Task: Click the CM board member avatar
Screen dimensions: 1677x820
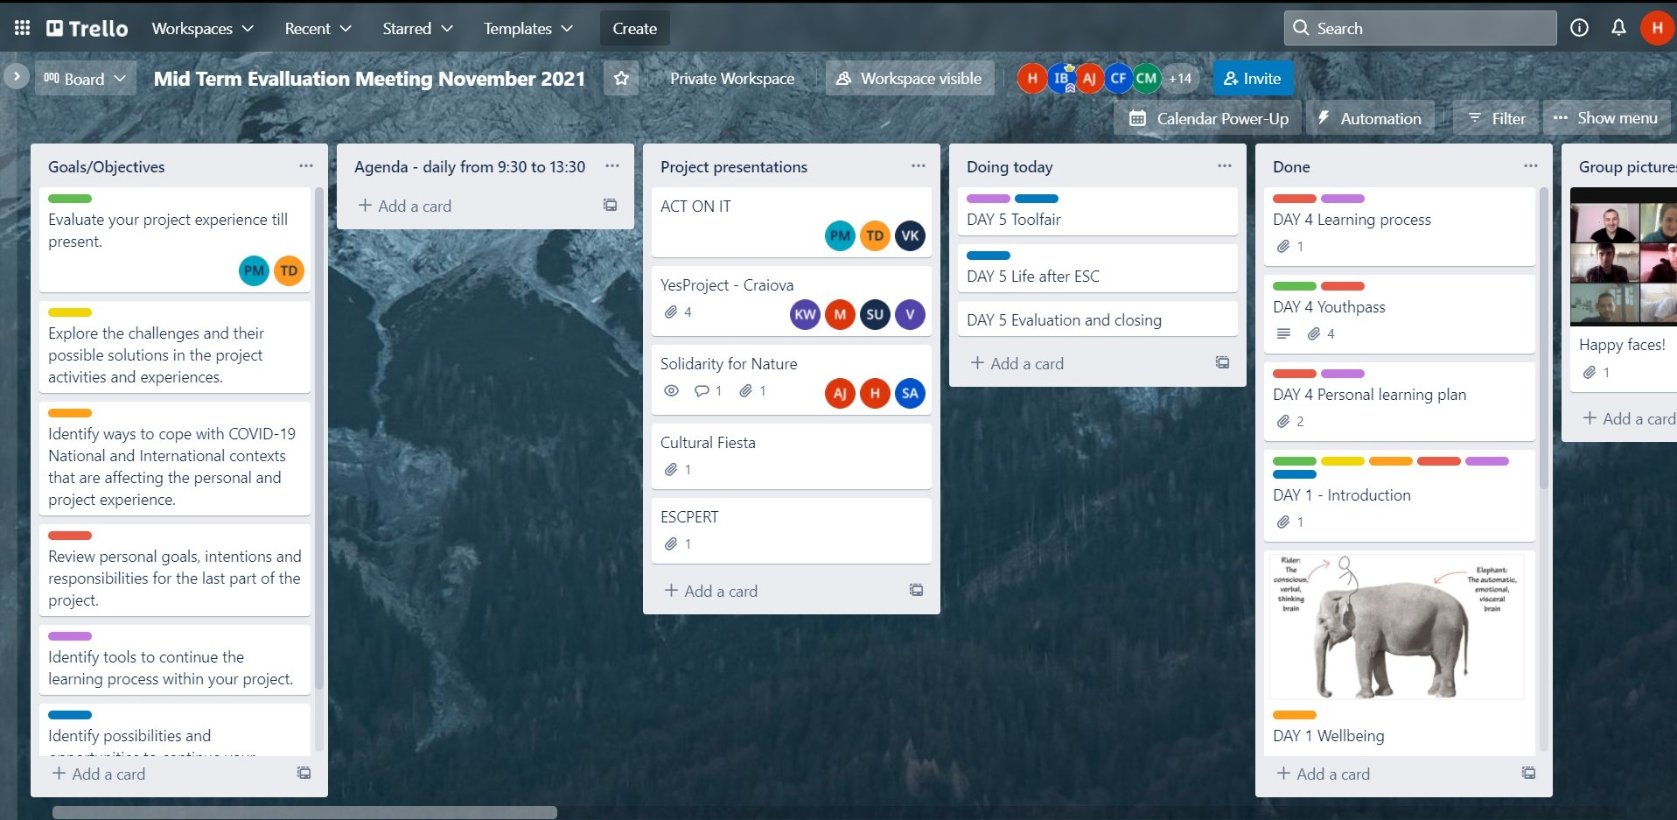Action: click(1146, 78)
